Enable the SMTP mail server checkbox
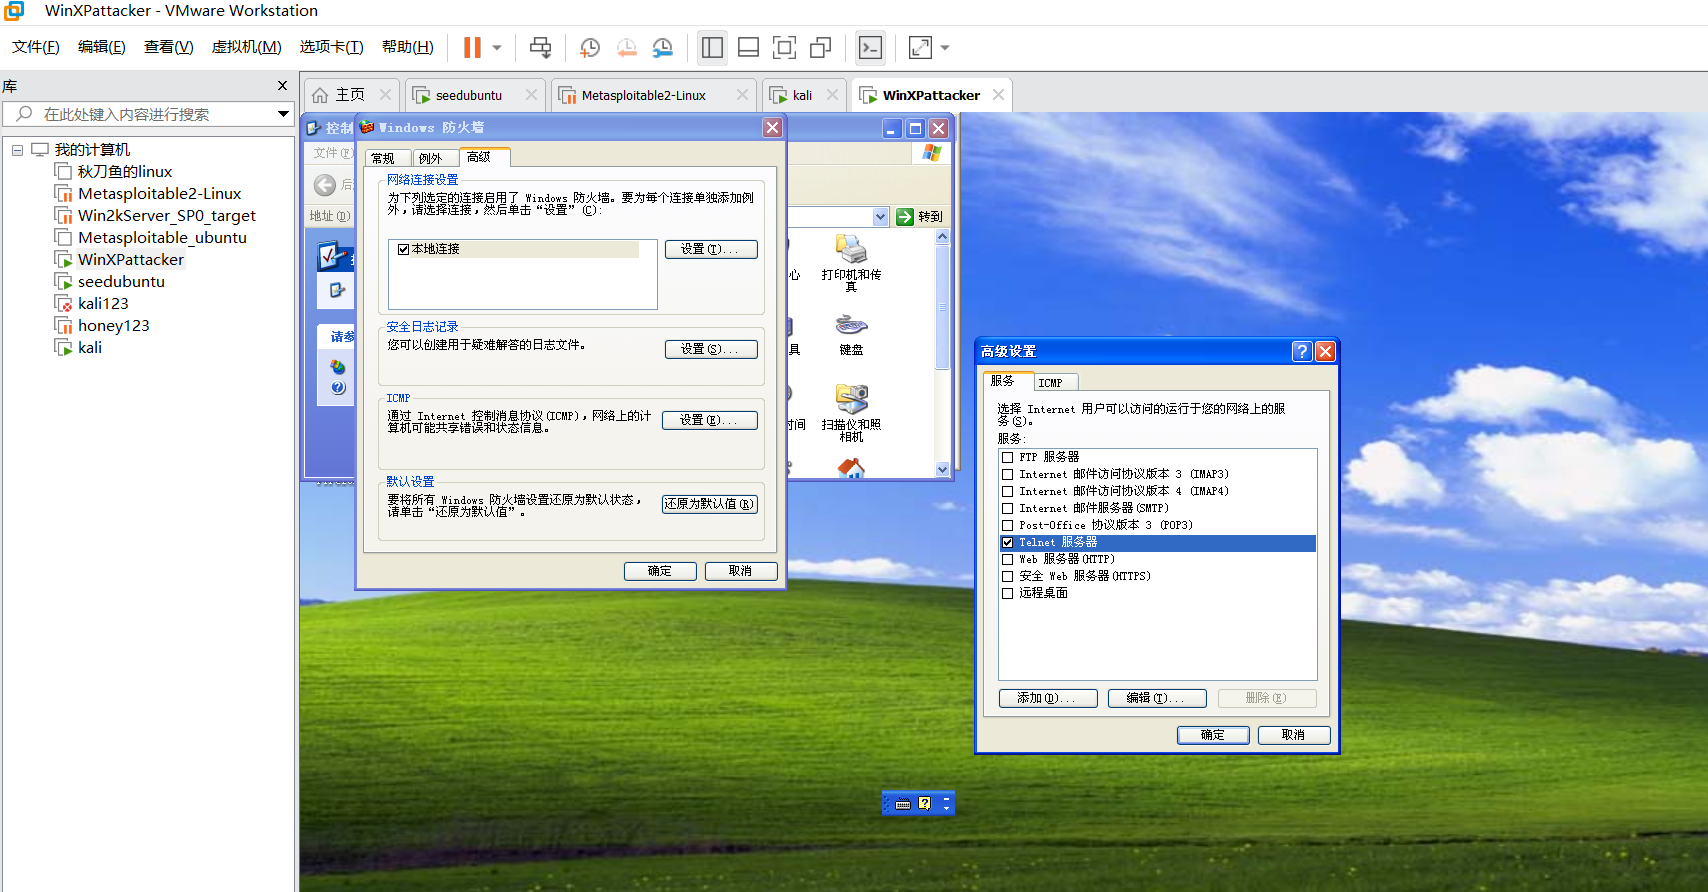Viewport: 1708px width, 892px height. 1008,508
